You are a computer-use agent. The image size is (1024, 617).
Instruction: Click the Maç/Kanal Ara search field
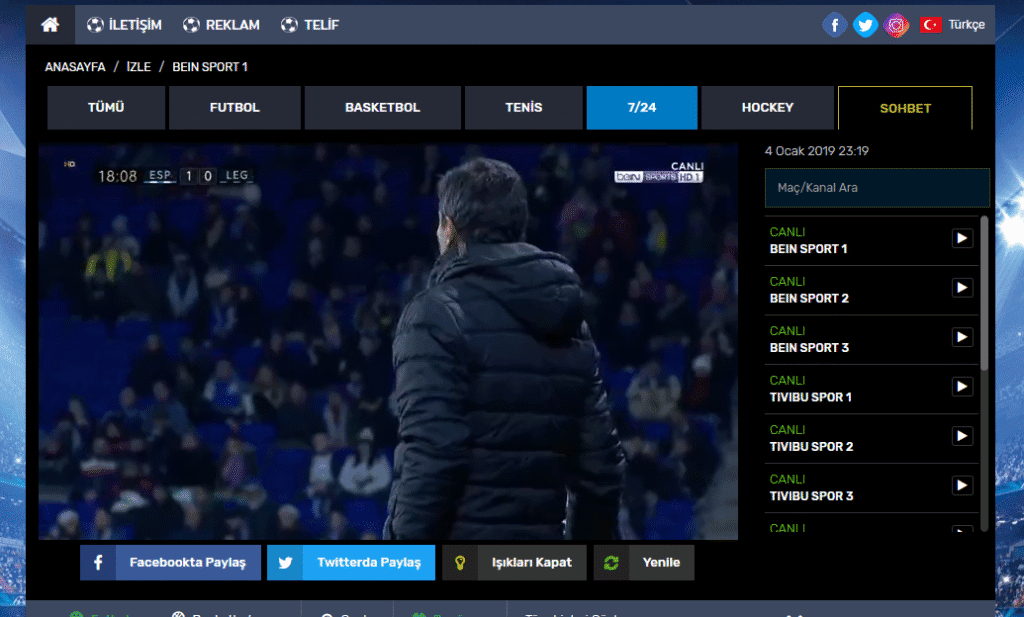[x=877, y=188]
